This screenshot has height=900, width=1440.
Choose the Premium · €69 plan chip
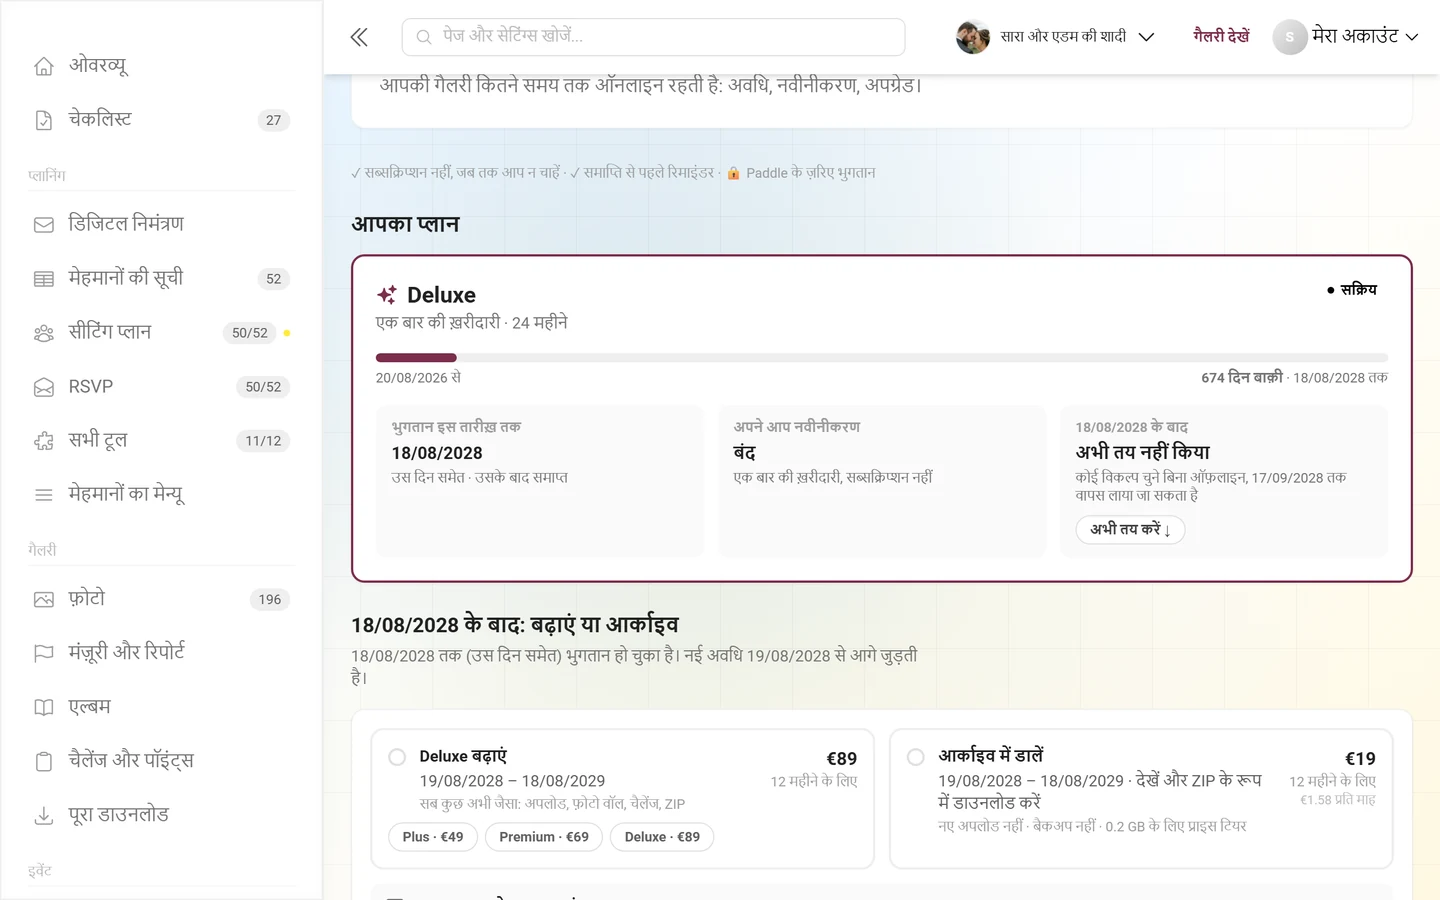(544, 837)
